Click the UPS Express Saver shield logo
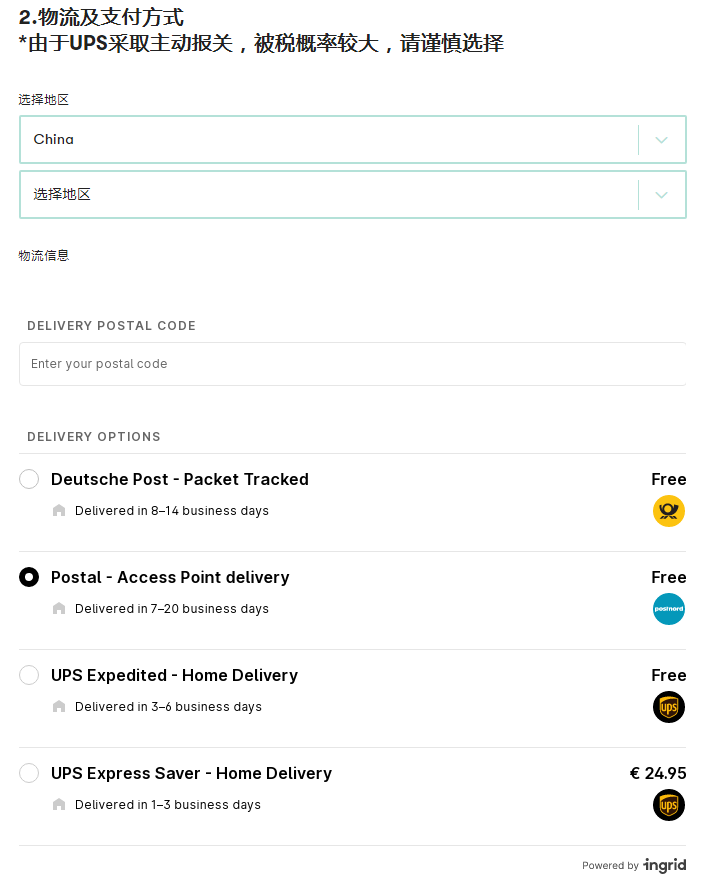This screenshot has height=884, width=720. point(669,805)
